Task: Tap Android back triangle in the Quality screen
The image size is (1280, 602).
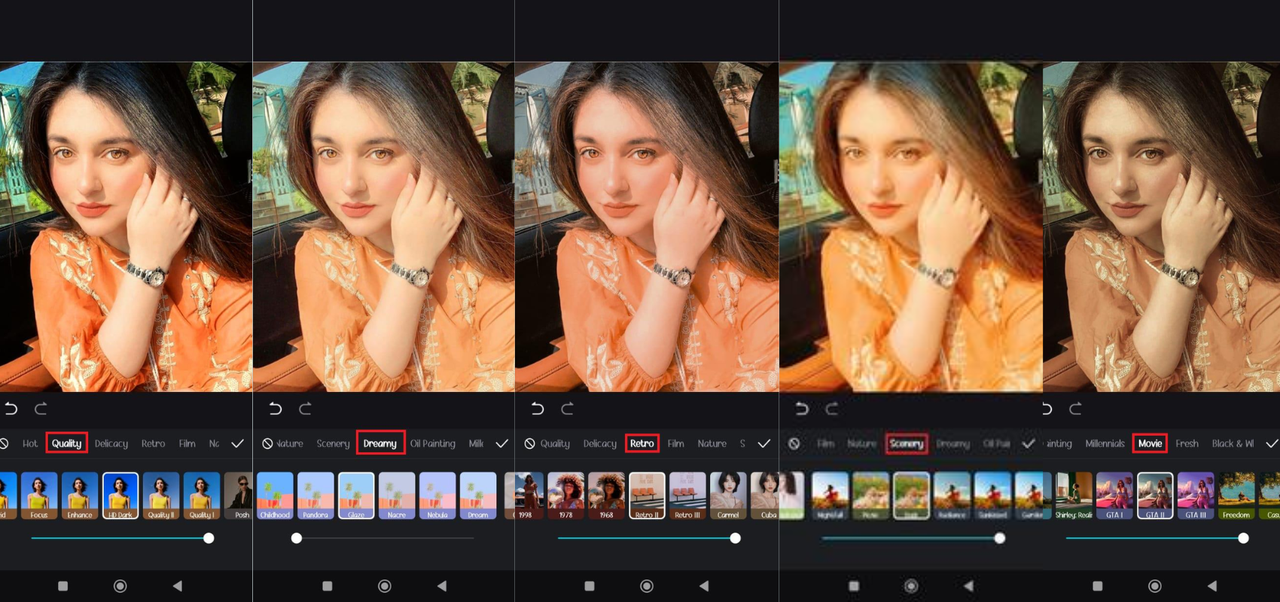Action: point(177,586)
